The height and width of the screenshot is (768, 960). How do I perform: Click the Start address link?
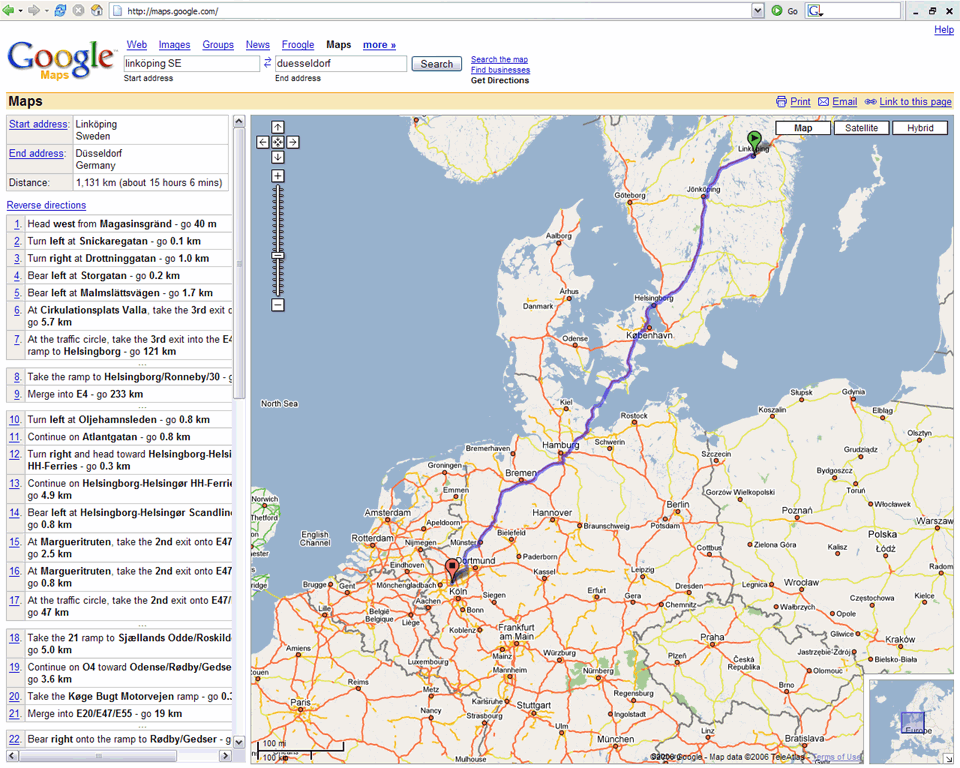(38, 124)
